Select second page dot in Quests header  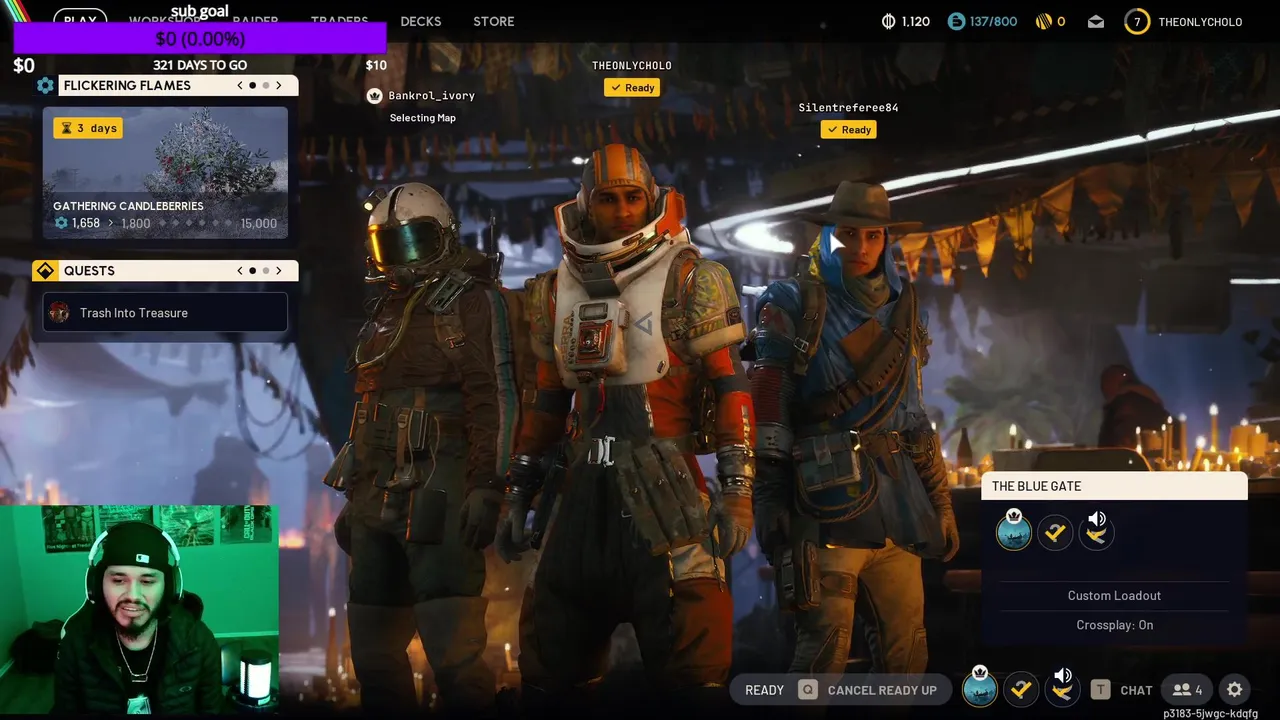(265, 271)
